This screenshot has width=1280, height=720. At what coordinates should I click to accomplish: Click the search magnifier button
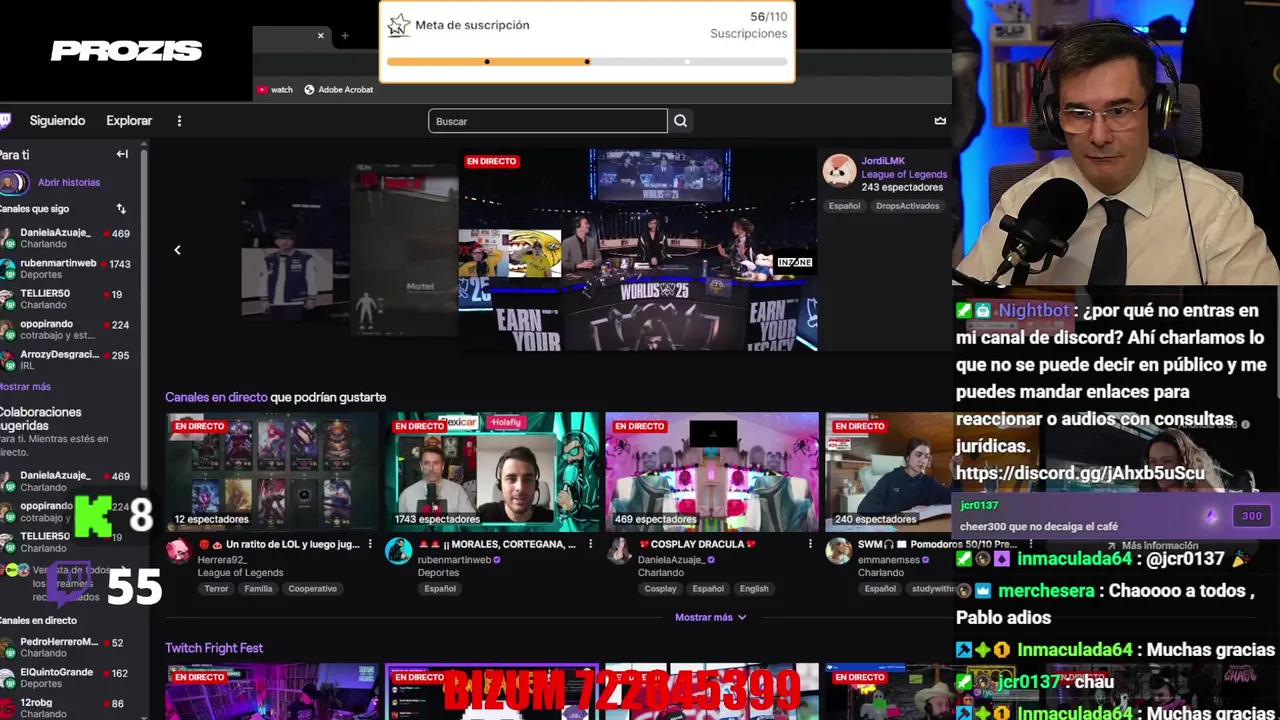[680, 121]
